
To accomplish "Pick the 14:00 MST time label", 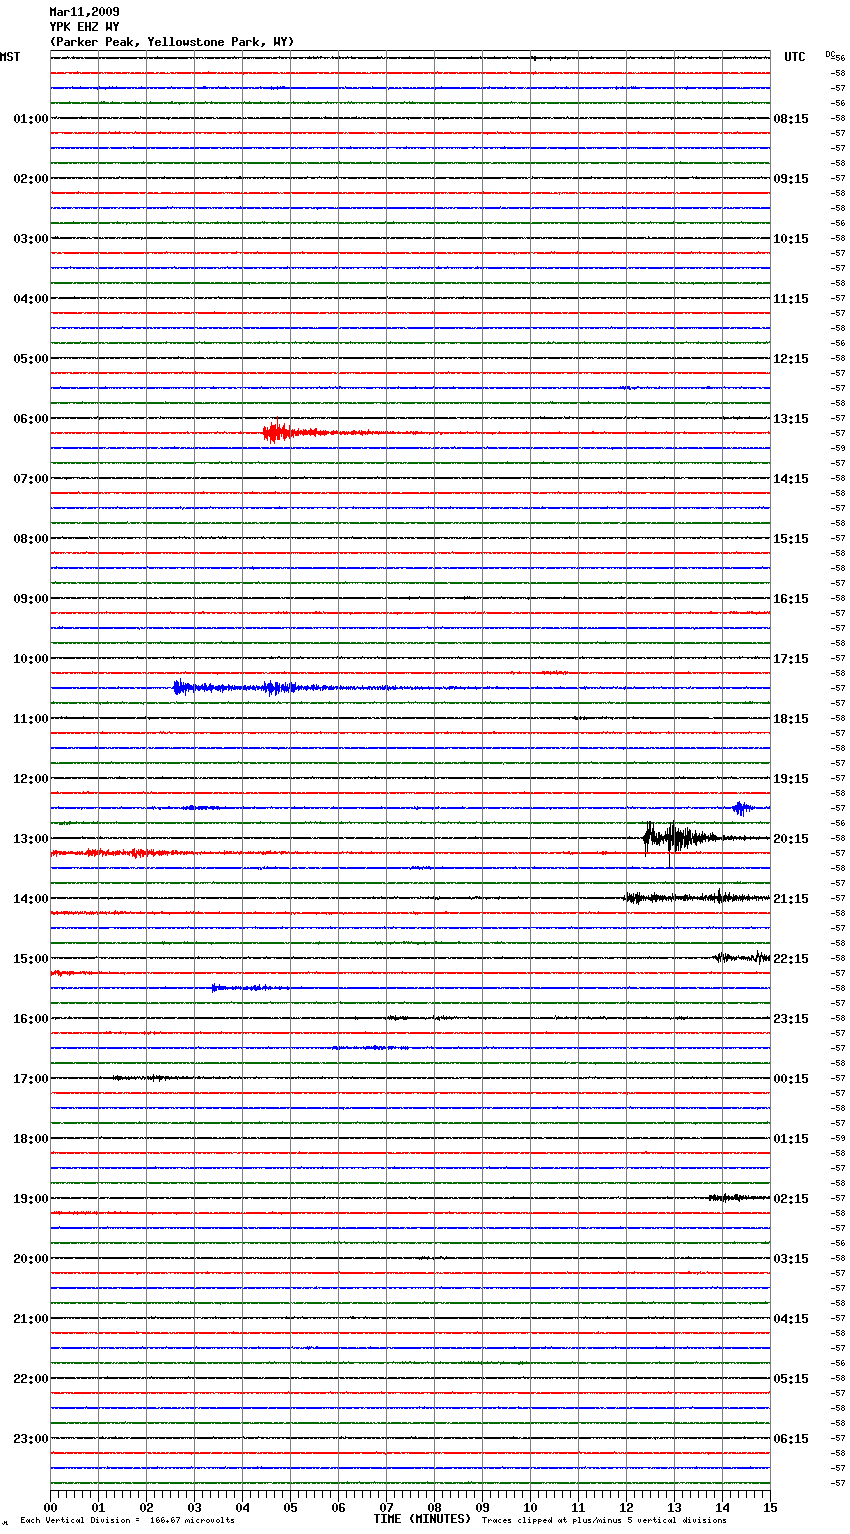I will tap(31, 899).
